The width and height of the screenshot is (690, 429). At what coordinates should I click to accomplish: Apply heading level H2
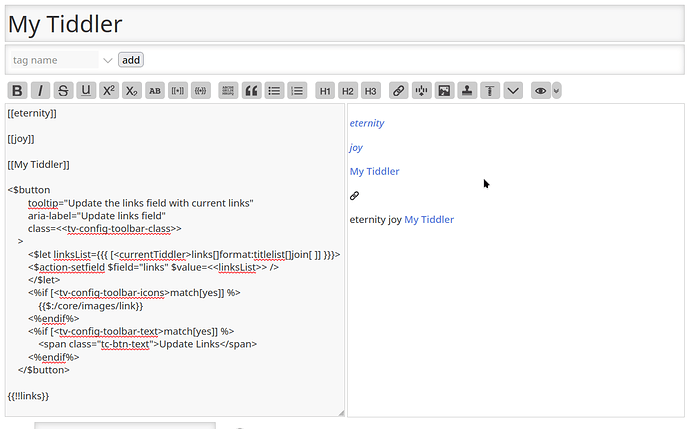(x=348, y=91)
